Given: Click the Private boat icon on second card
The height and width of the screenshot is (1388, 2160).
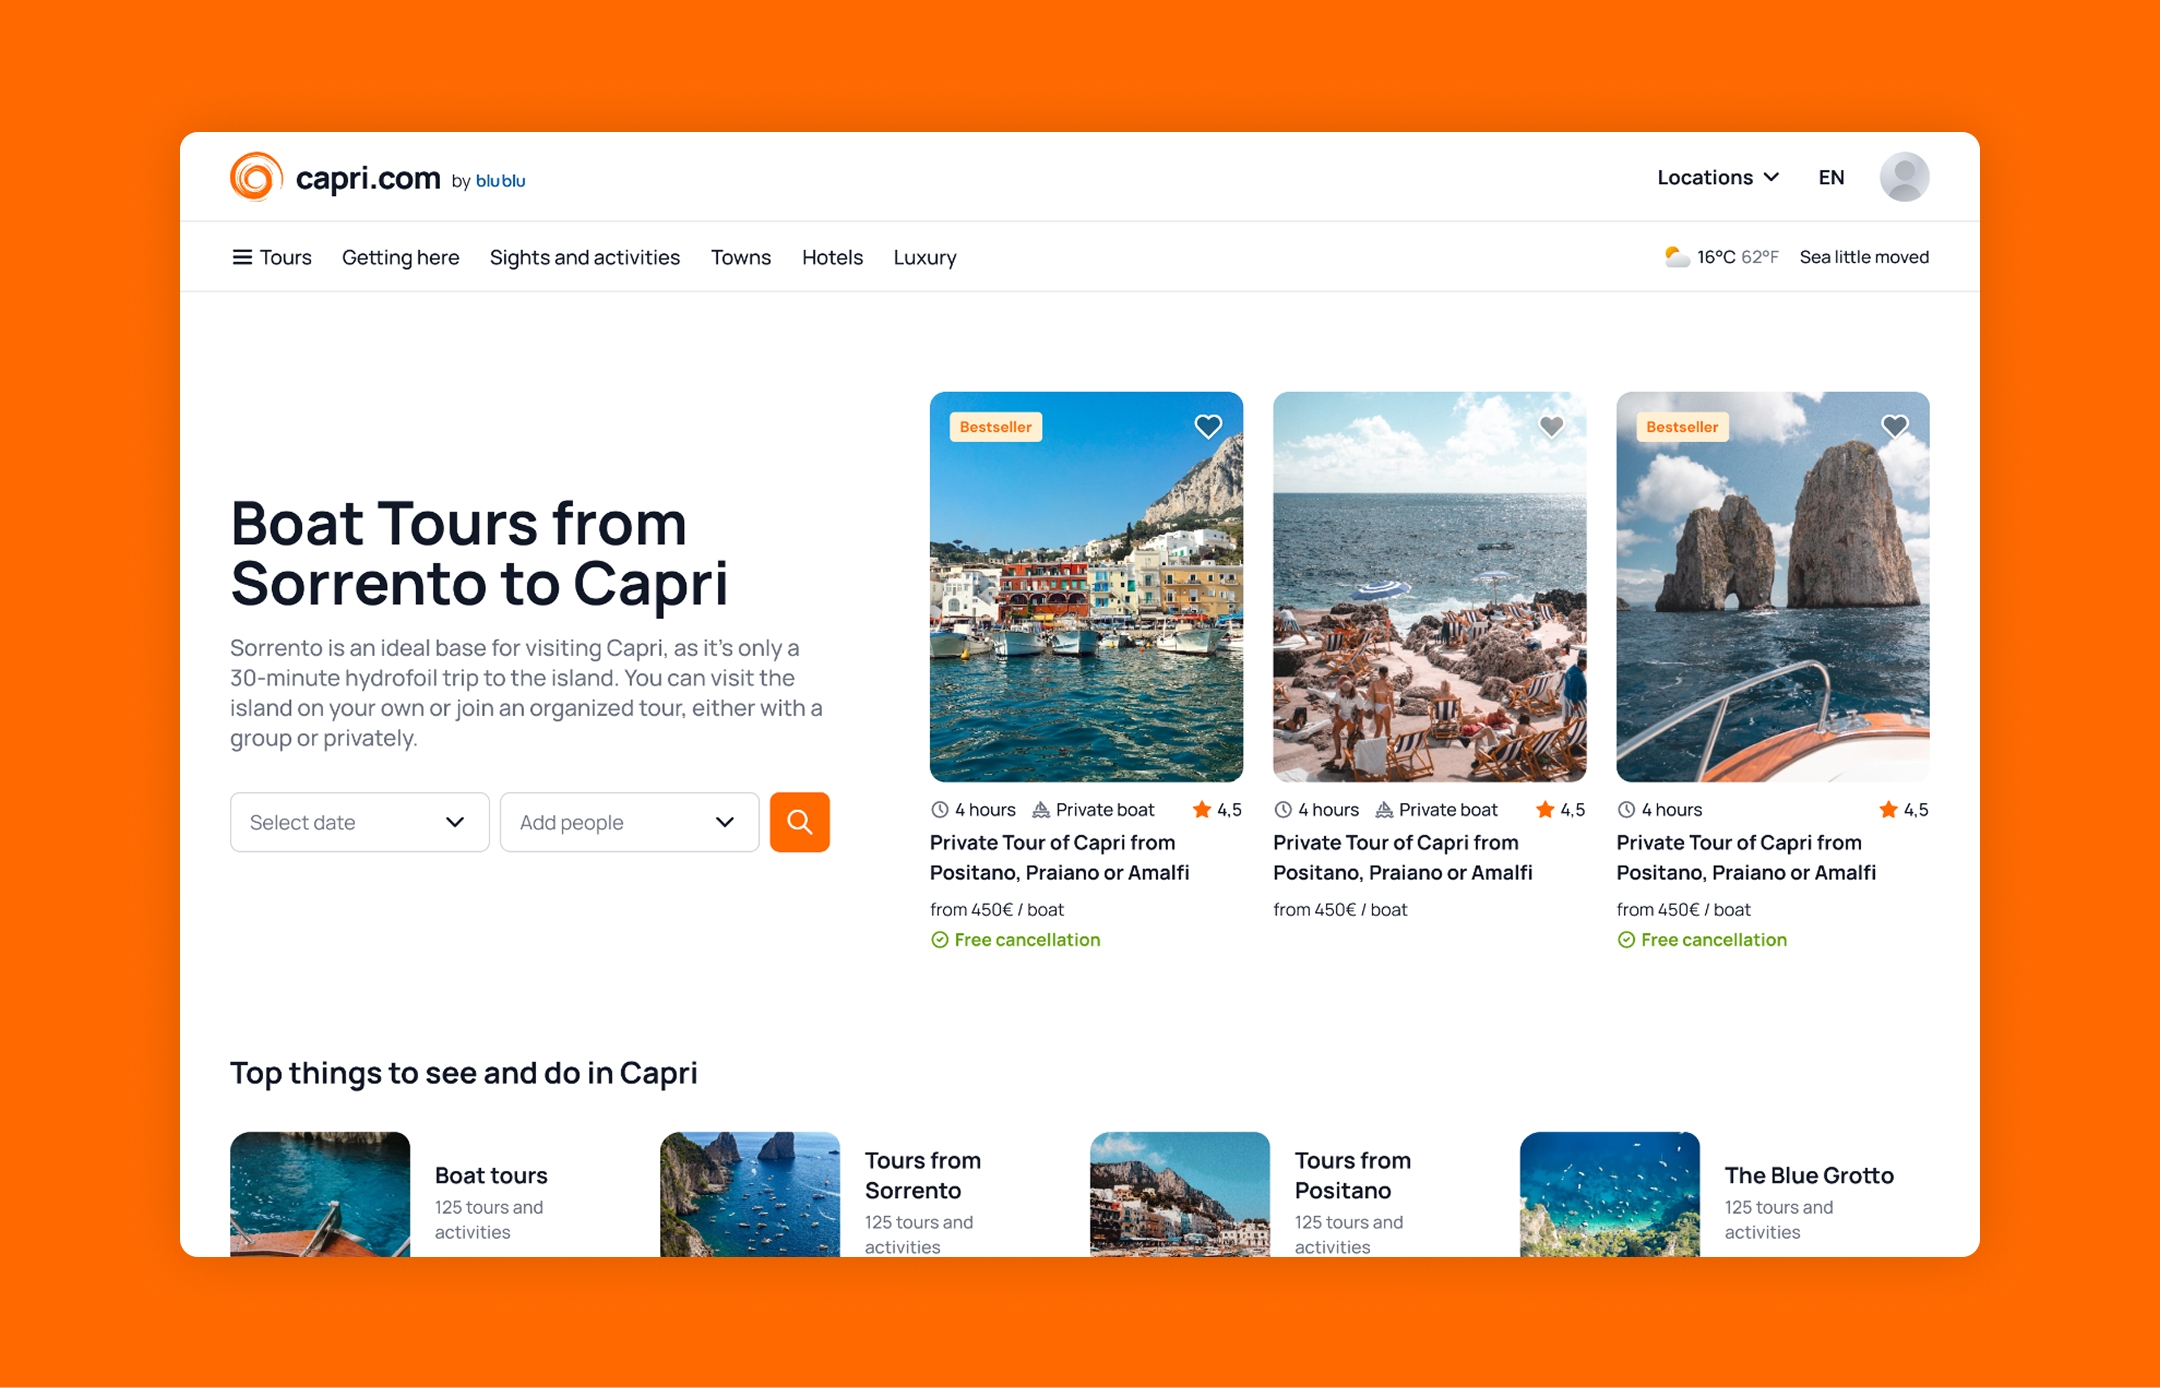Looking at the screenshot, I should pyautogui.click(x=1384, y=810).
